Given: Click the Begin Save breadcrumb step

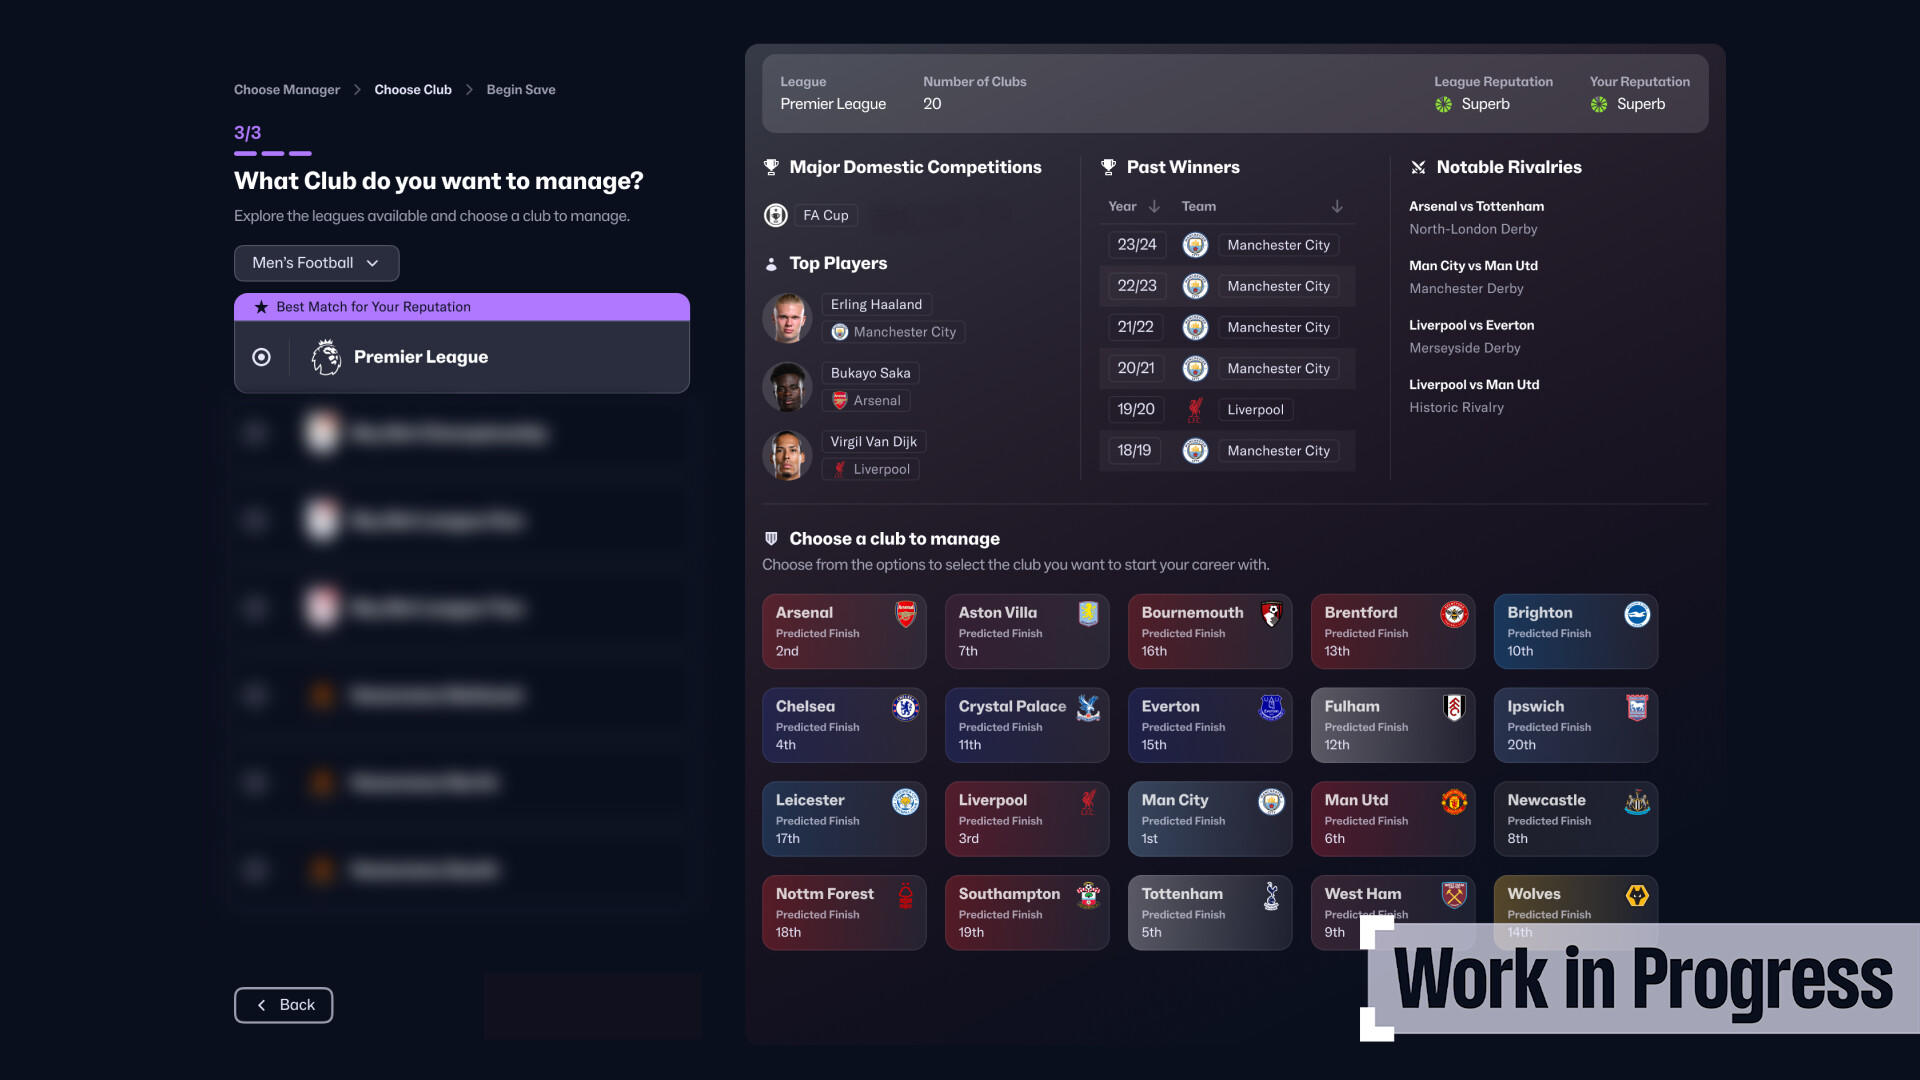Looking at the screenshot, I should [521, 90].
